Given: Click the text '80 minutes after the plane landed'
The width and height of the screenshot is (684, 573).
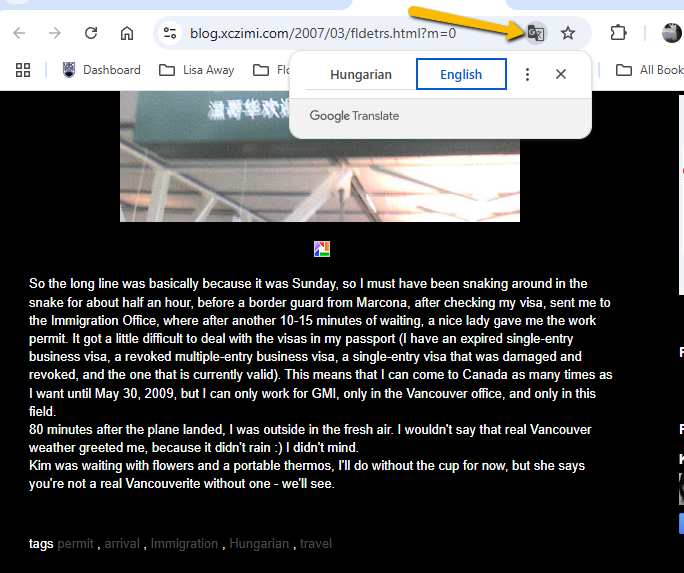Looking at the screenshot, I should point(127,430).
